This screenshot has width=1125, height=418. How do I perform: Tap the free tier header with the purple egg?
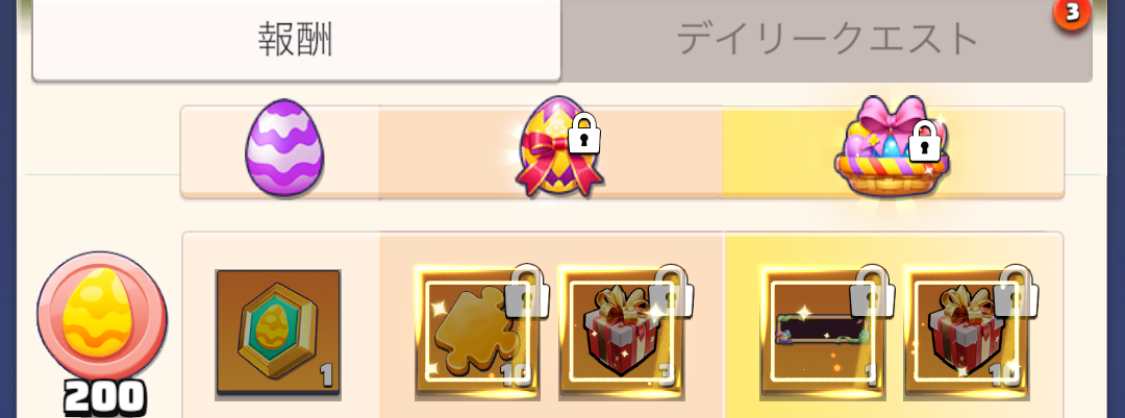(x=280, y=151)
